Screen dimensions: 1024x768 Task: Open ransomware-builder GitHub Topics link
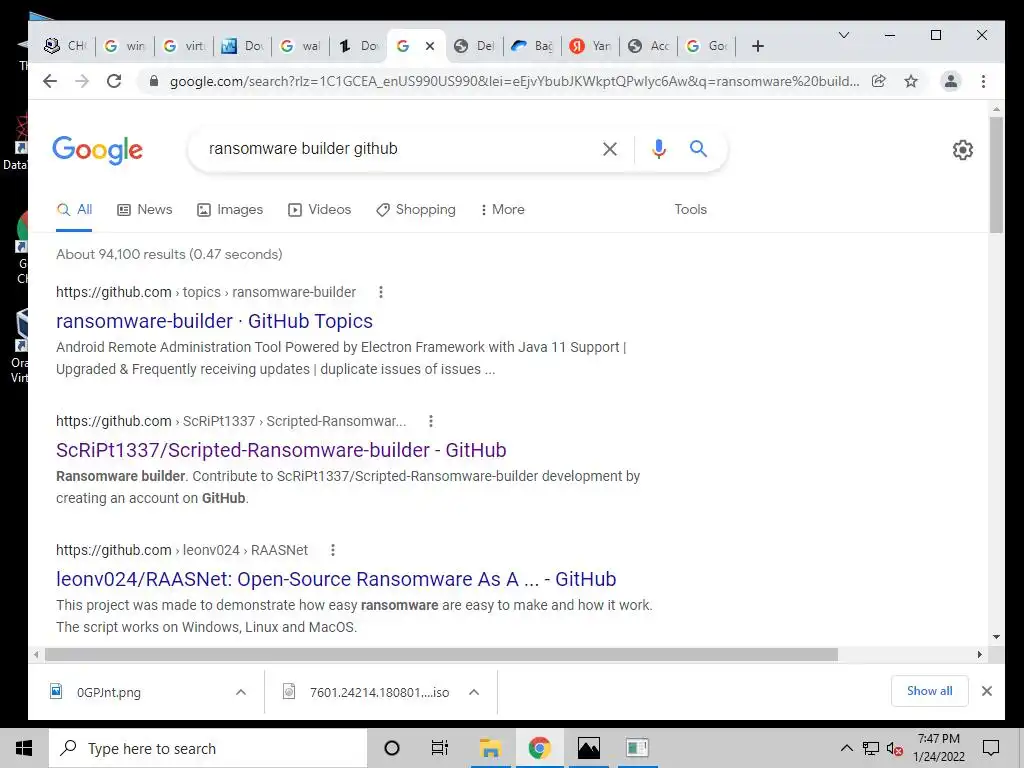coord(214,321)
